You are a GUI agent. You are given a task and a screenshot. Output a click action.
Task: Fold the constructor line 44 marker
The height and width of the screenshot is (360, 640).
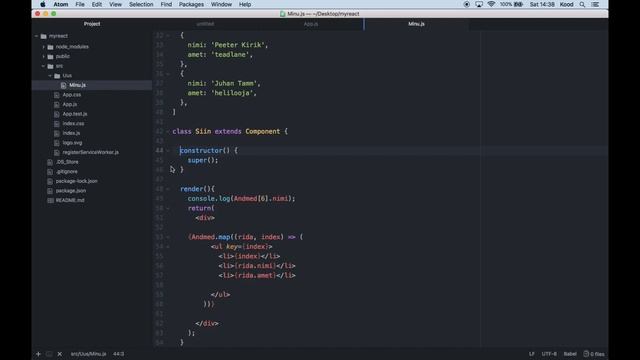(168, 151)
